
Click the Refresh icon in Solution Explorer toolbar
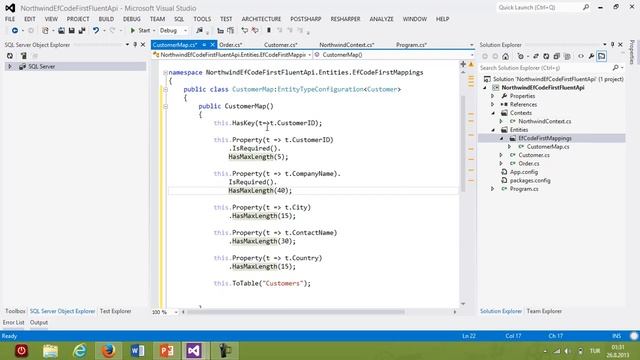(x=546, y=56)
